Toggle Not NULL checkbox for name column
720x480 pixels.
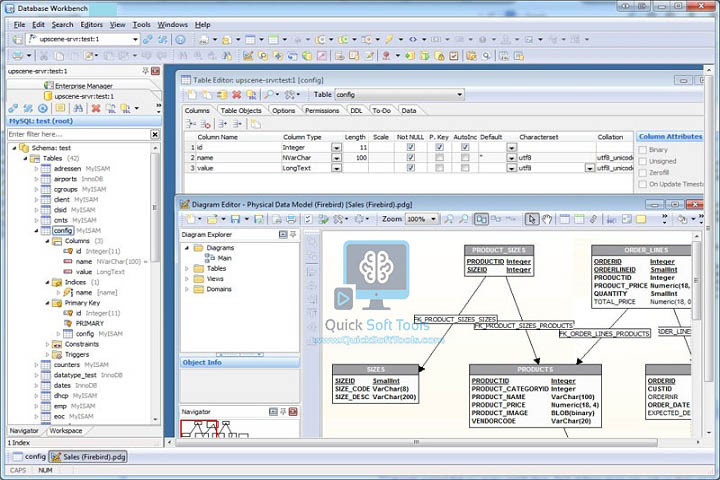coord(411,158)
